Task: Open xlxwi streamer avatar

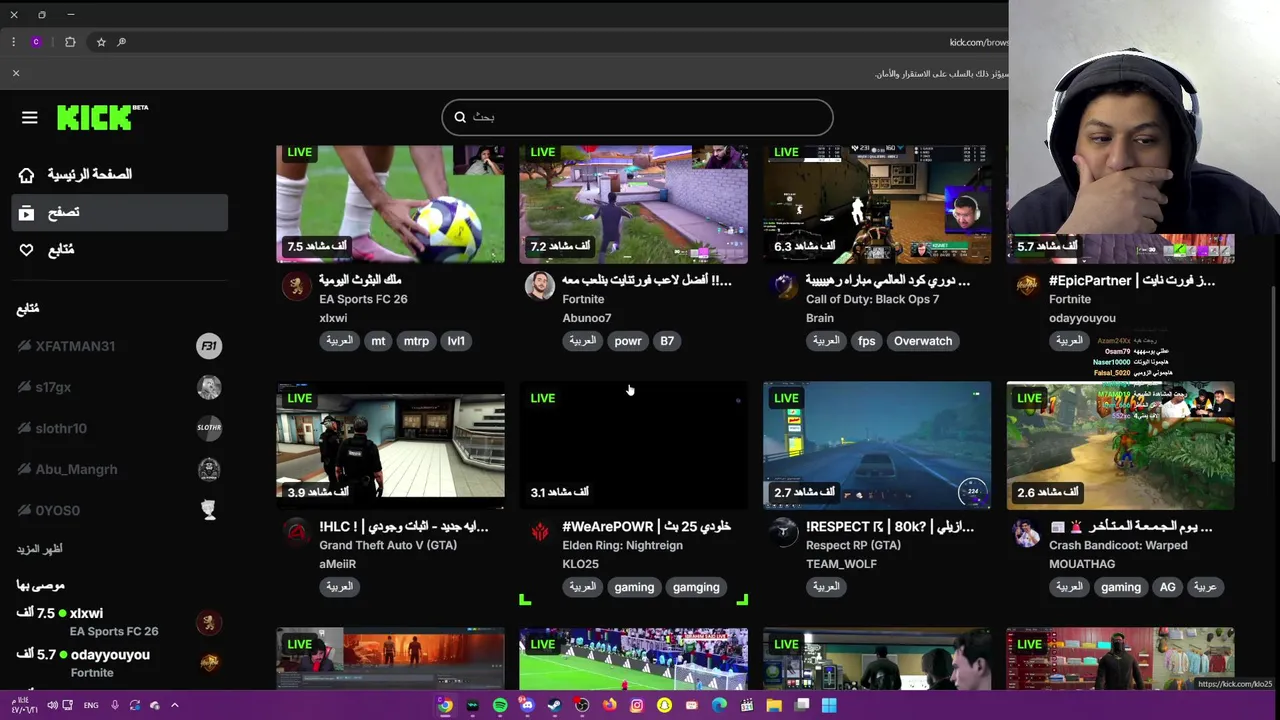Action: point(296,286)
